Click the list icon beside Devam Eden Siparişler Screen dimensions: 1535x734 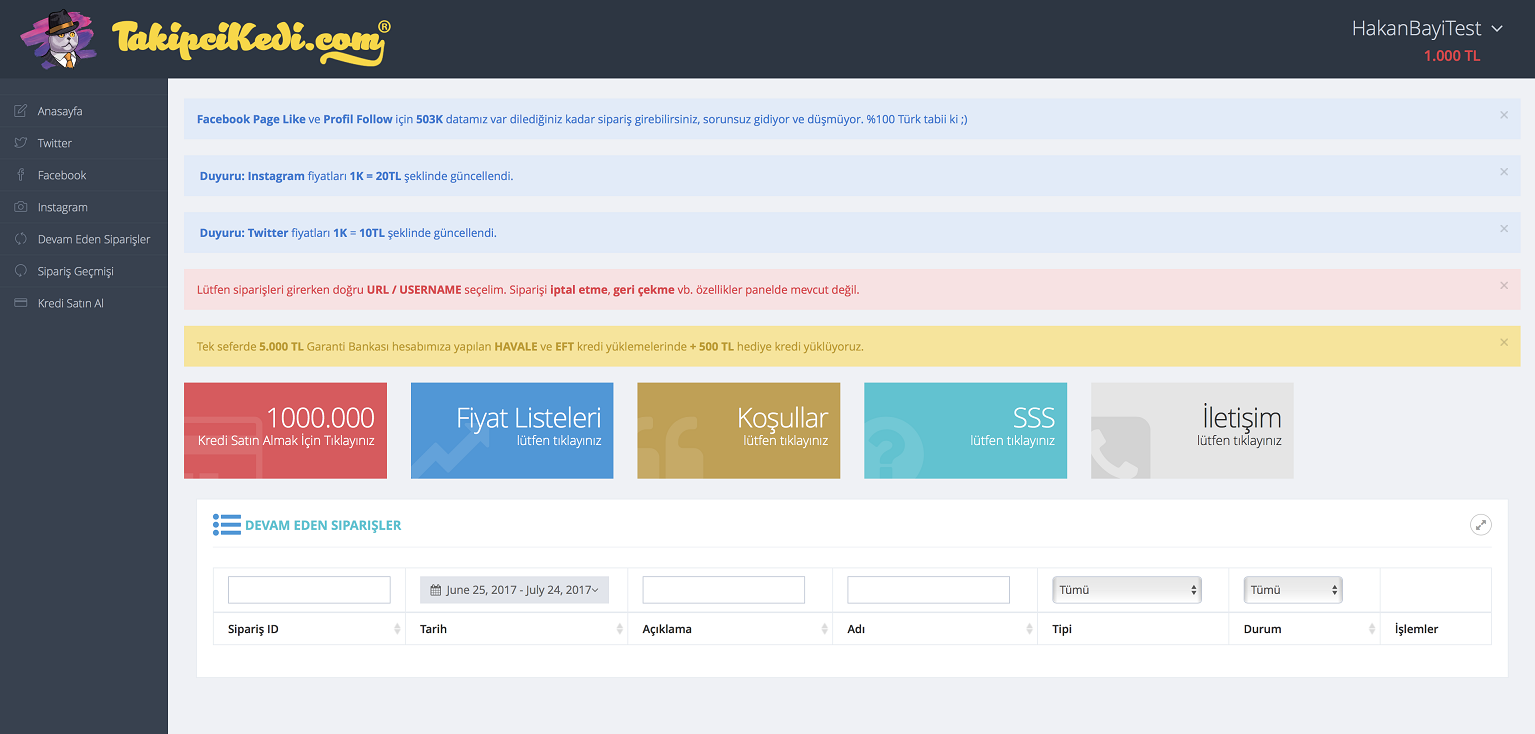click(227, 525)
